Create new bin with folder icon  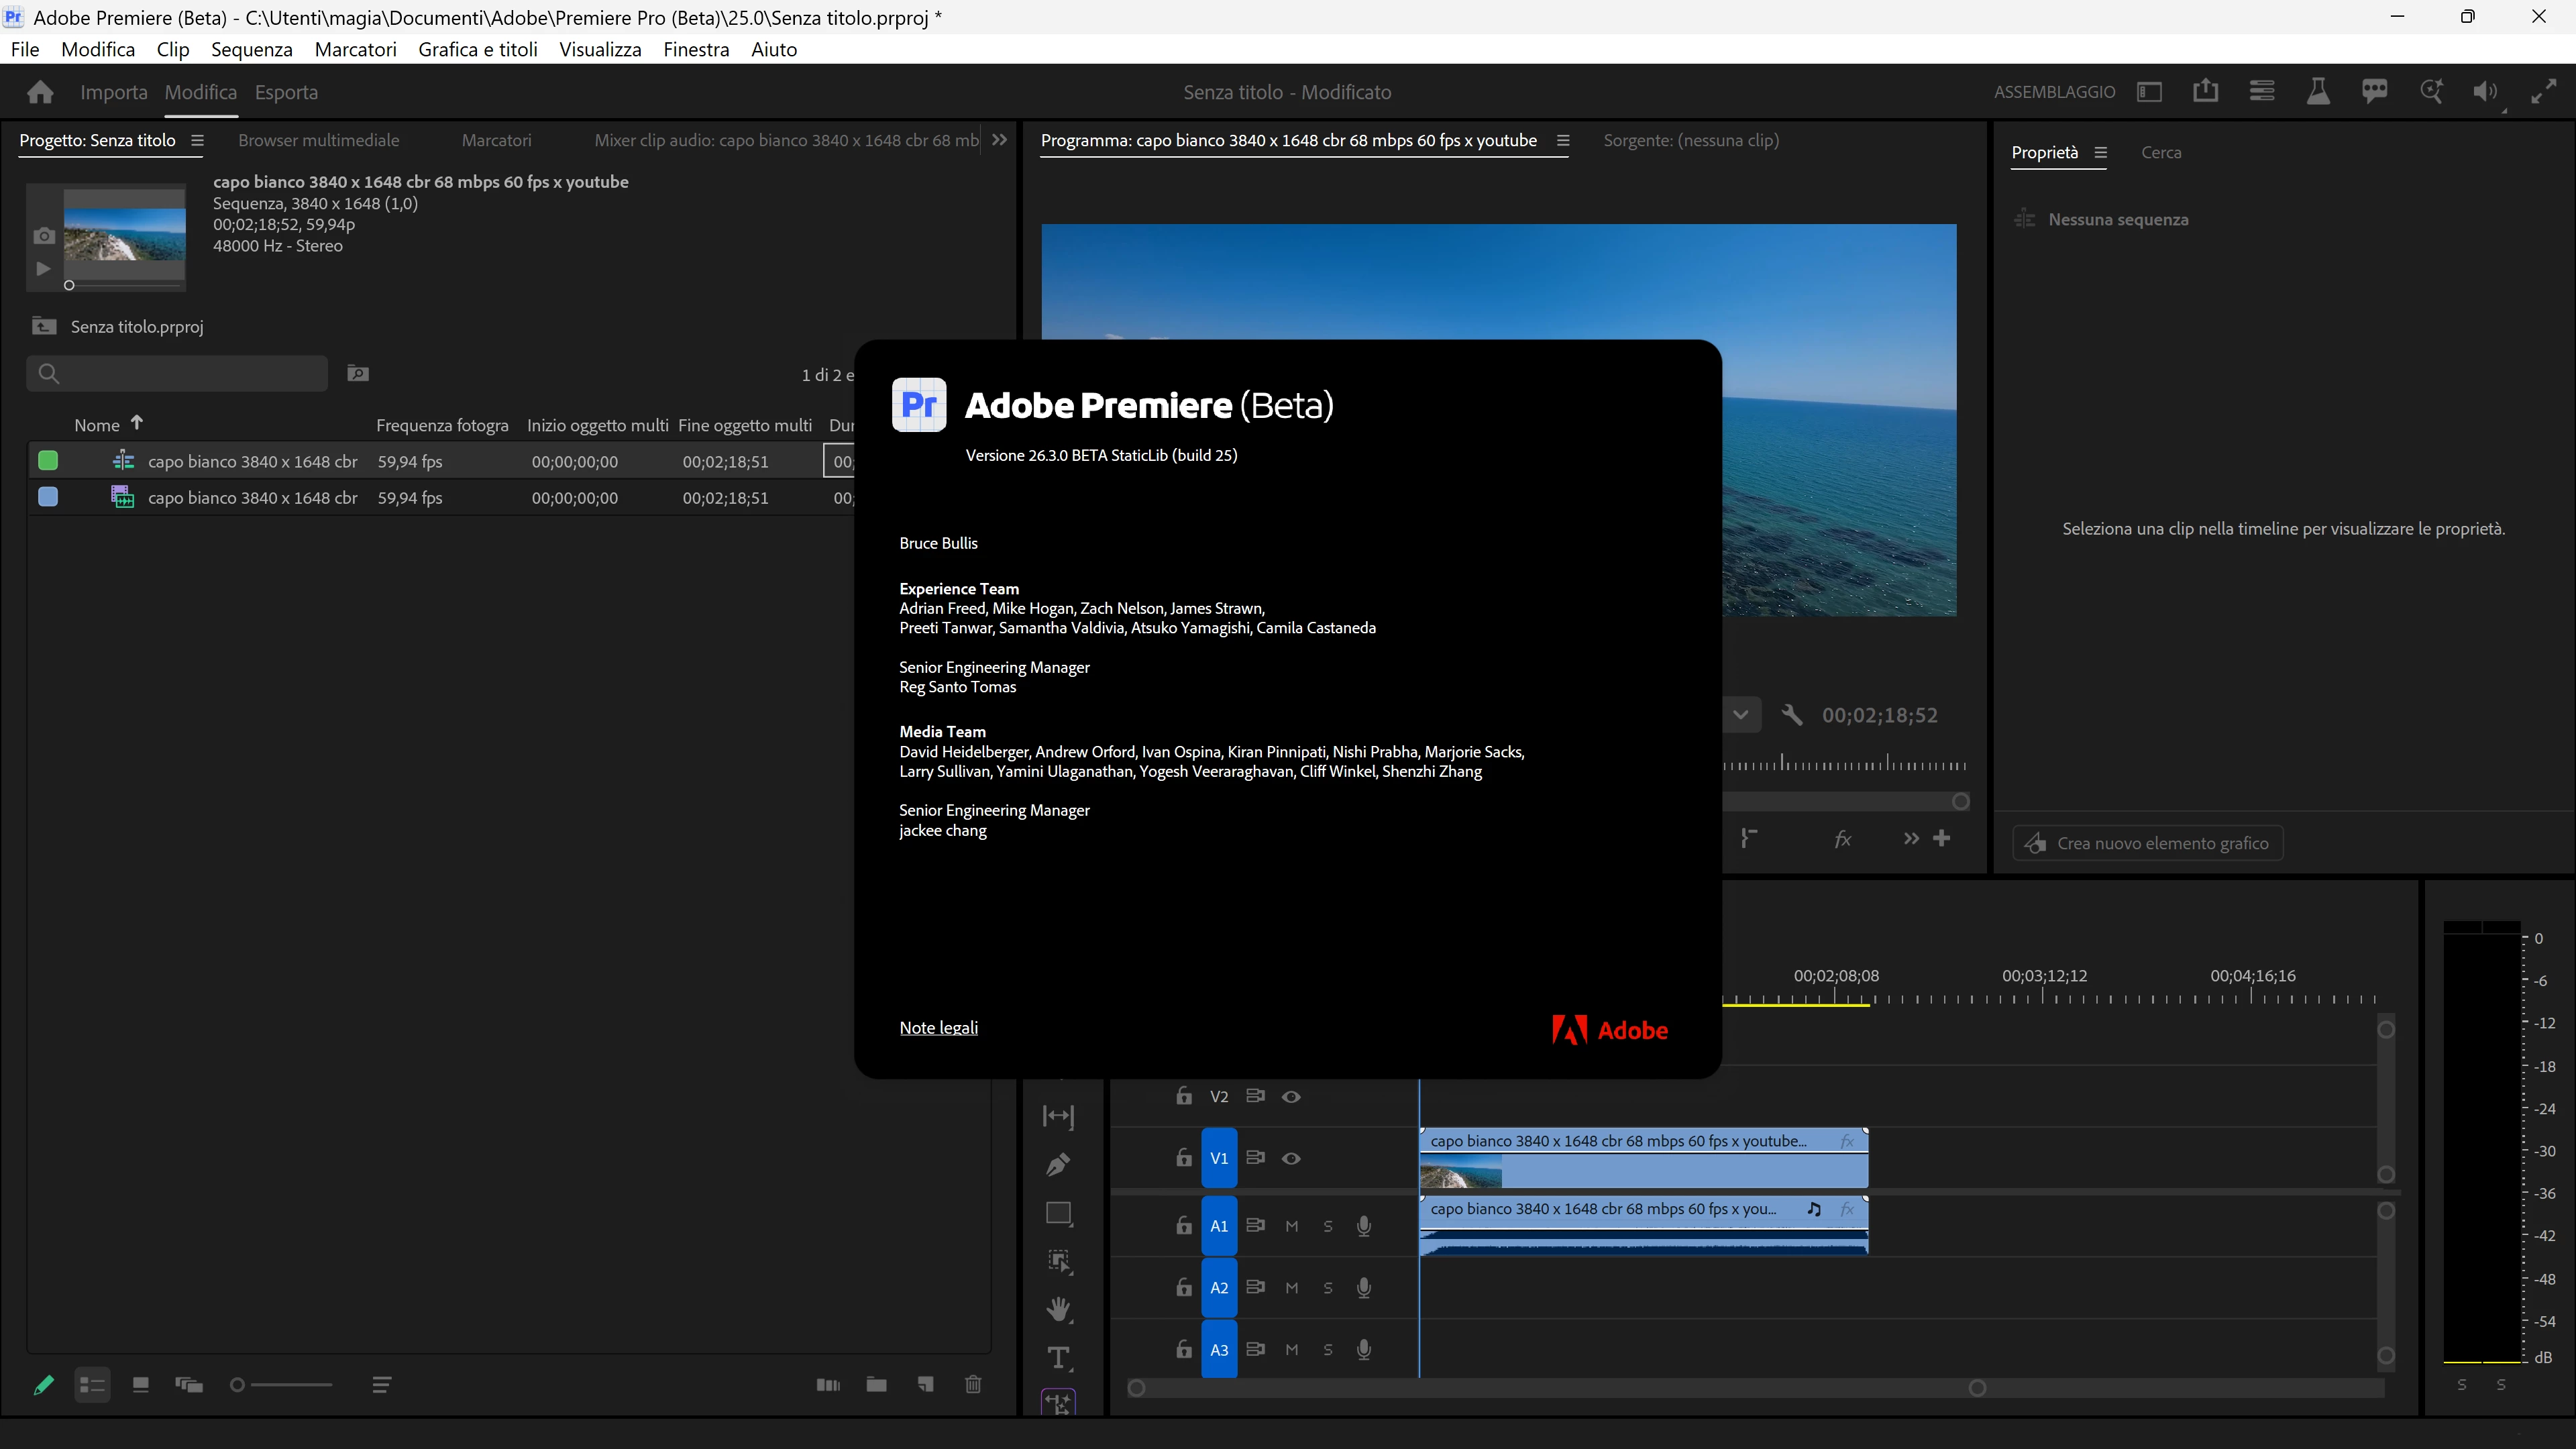876,1385
